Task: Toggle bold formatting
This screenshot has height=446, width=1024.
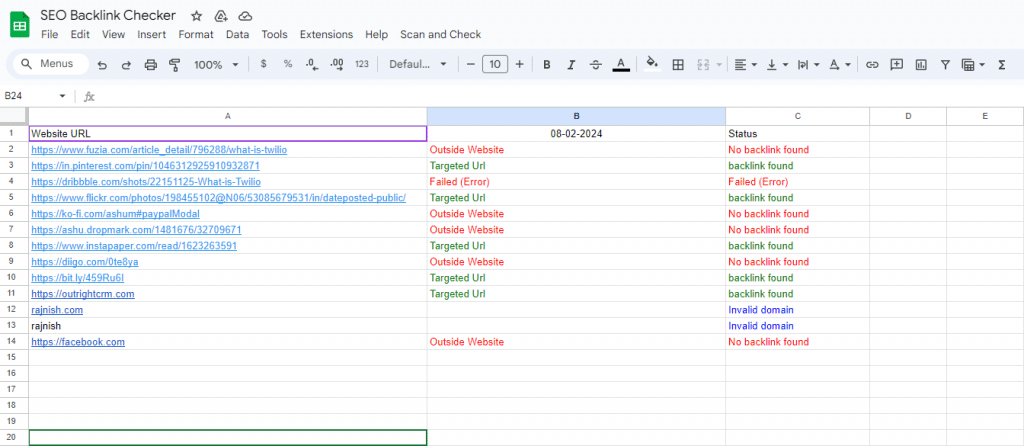Action: coord(547,64)
